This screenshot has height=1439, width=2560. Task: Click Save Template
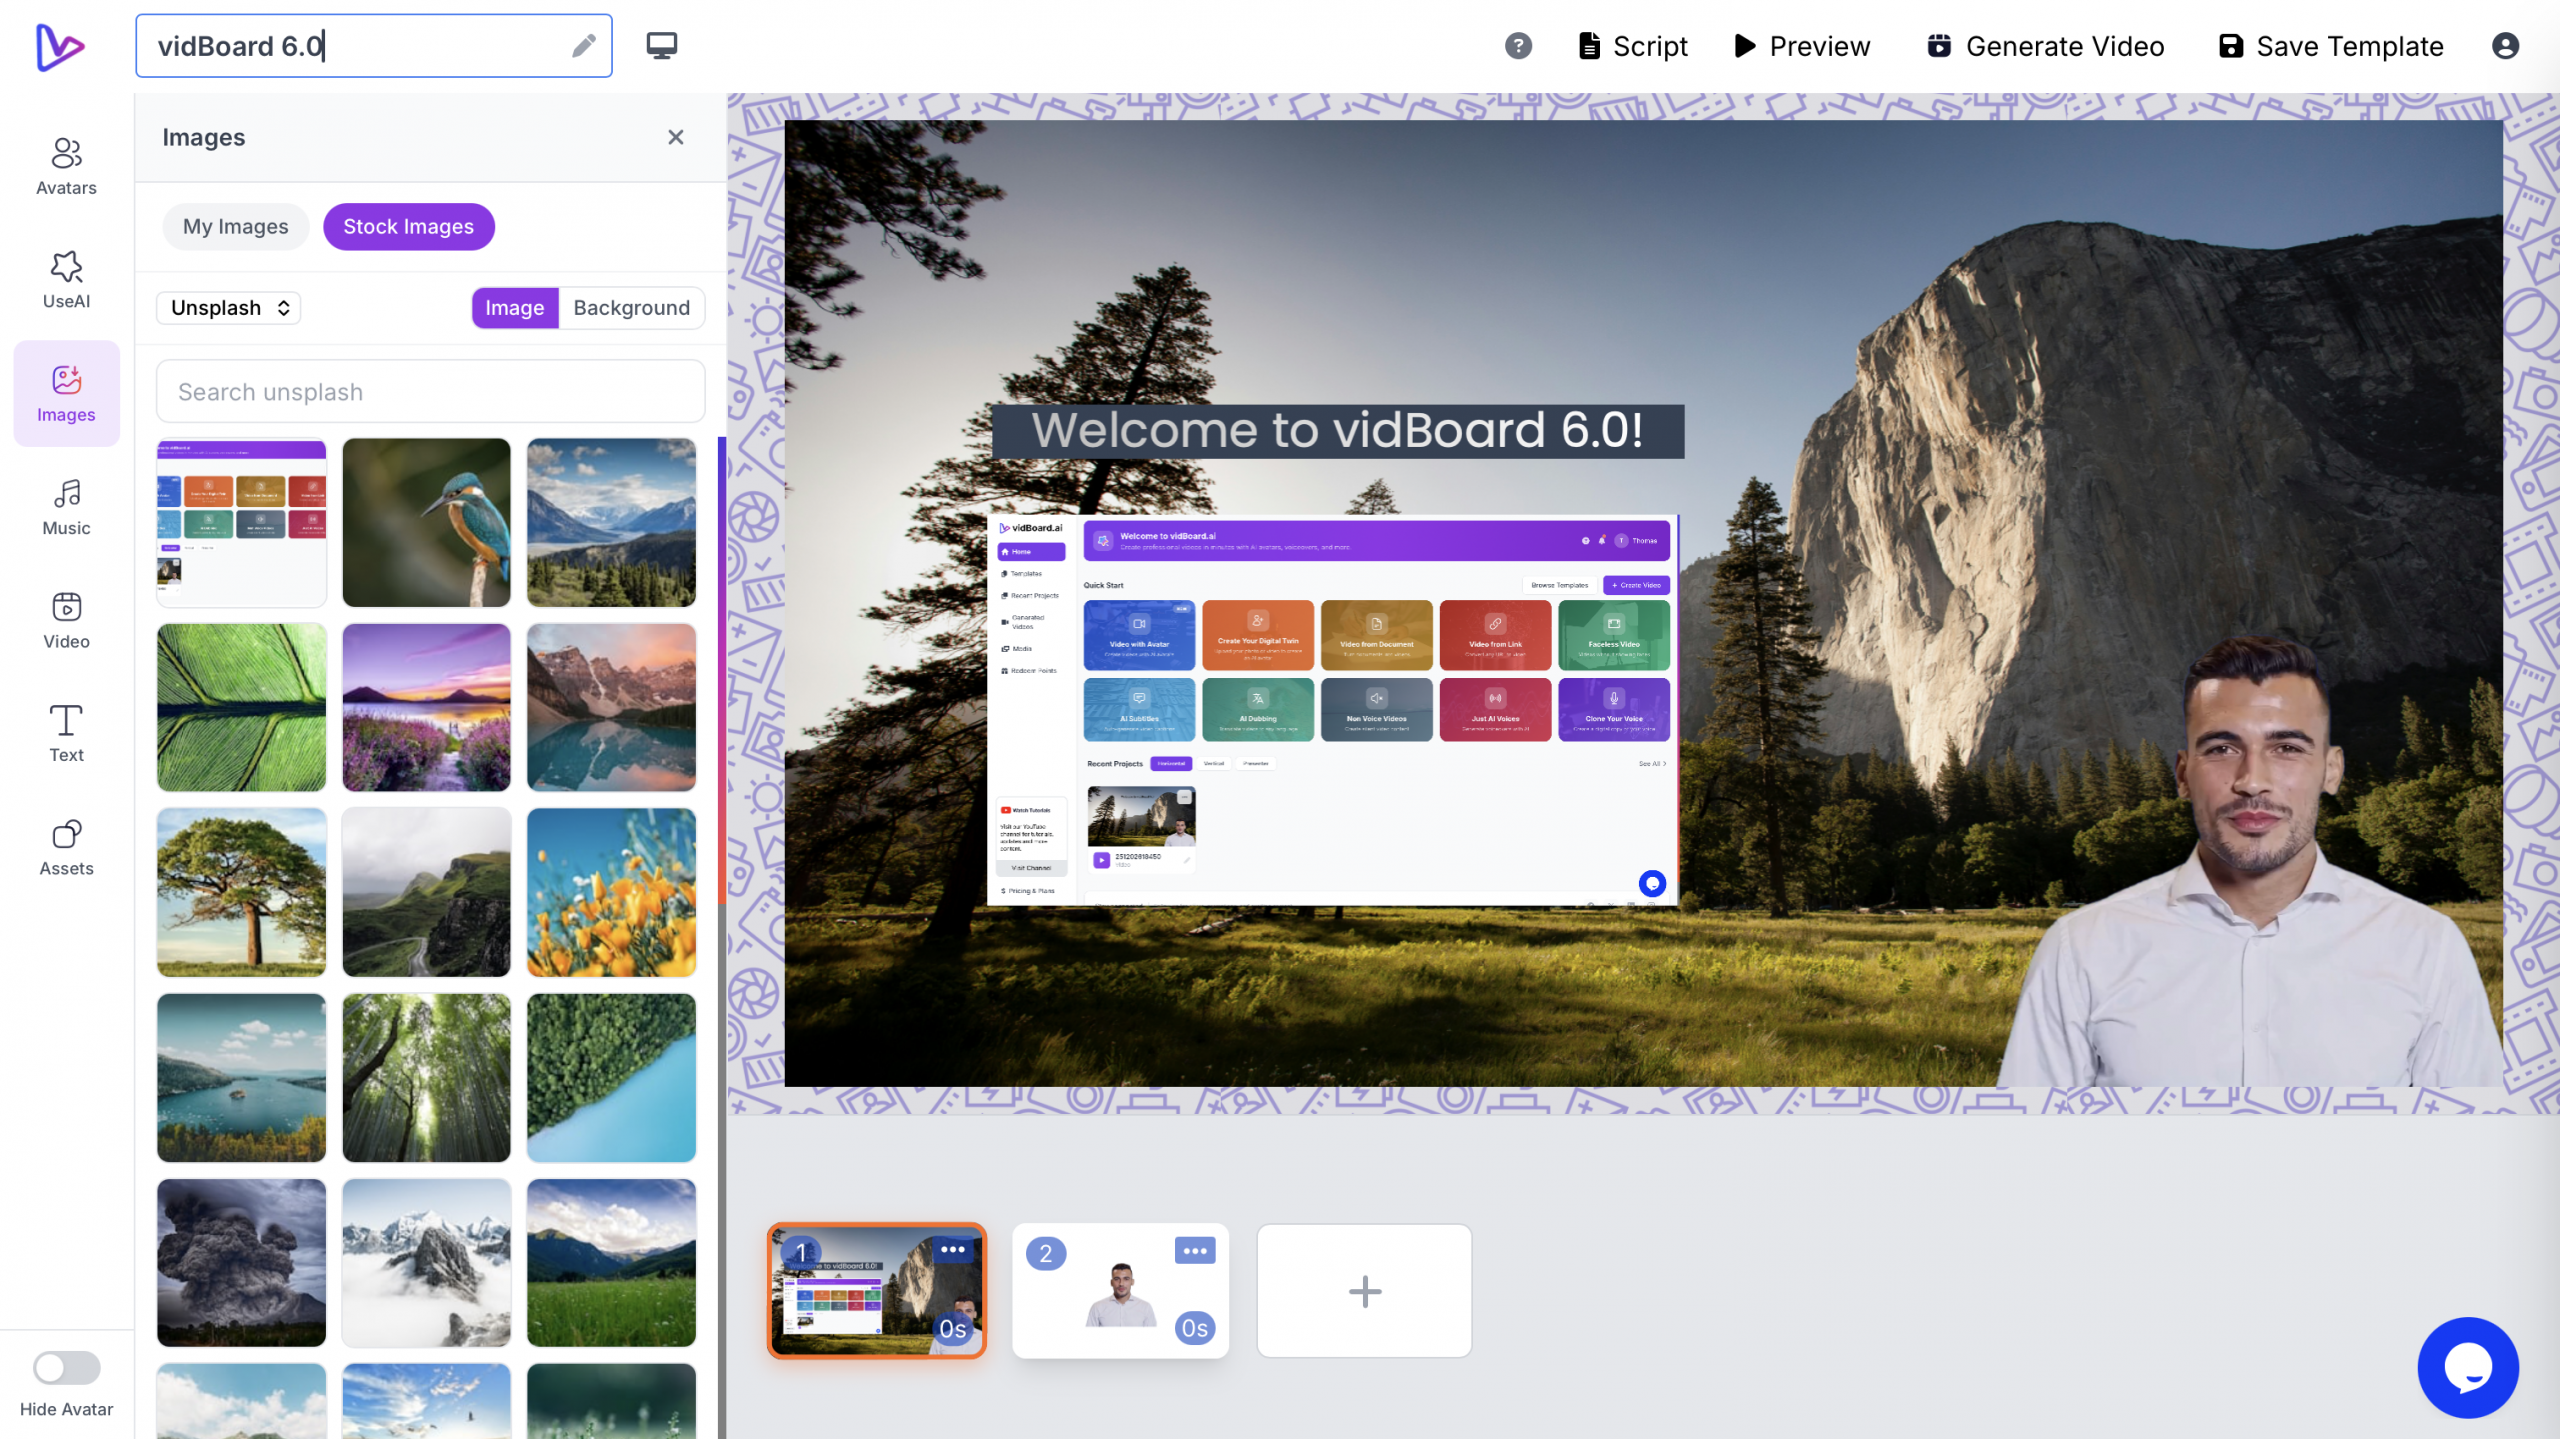click(2330, 46)
